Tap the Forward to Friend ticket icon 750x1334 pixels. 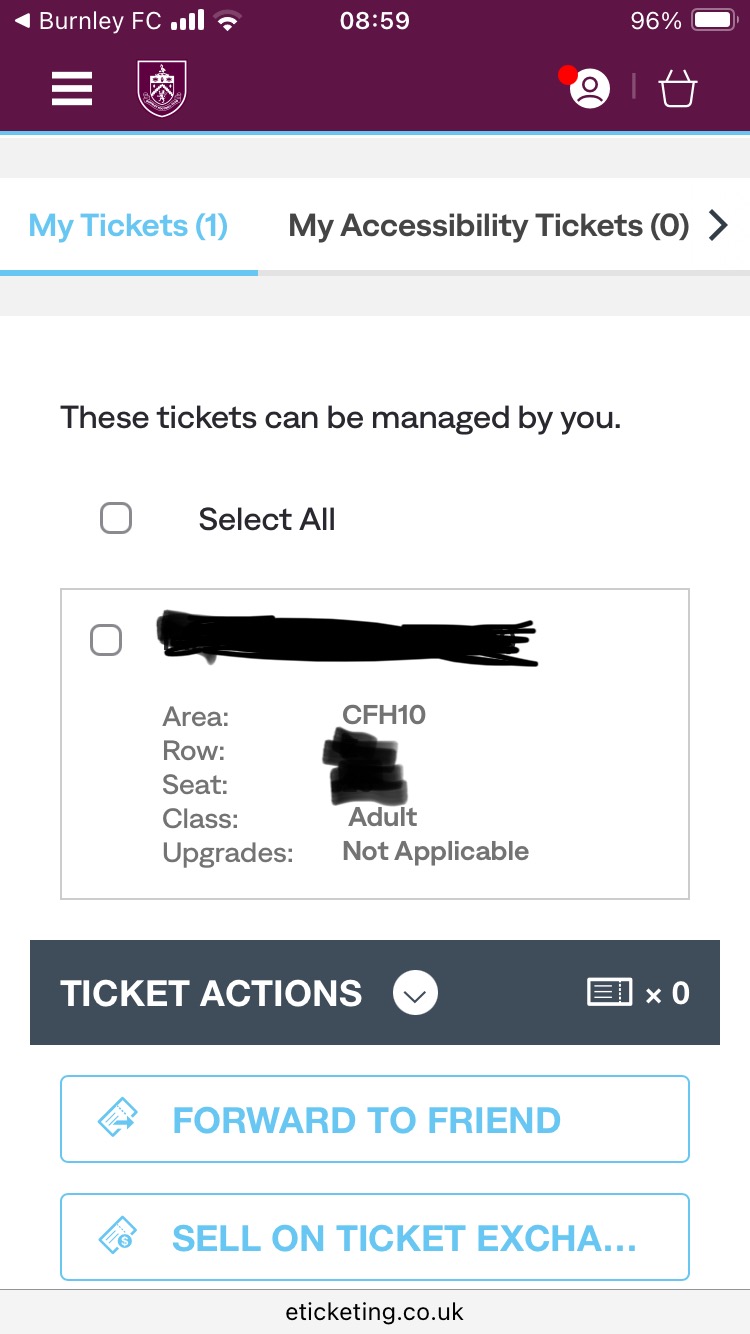pos(118,1119)
